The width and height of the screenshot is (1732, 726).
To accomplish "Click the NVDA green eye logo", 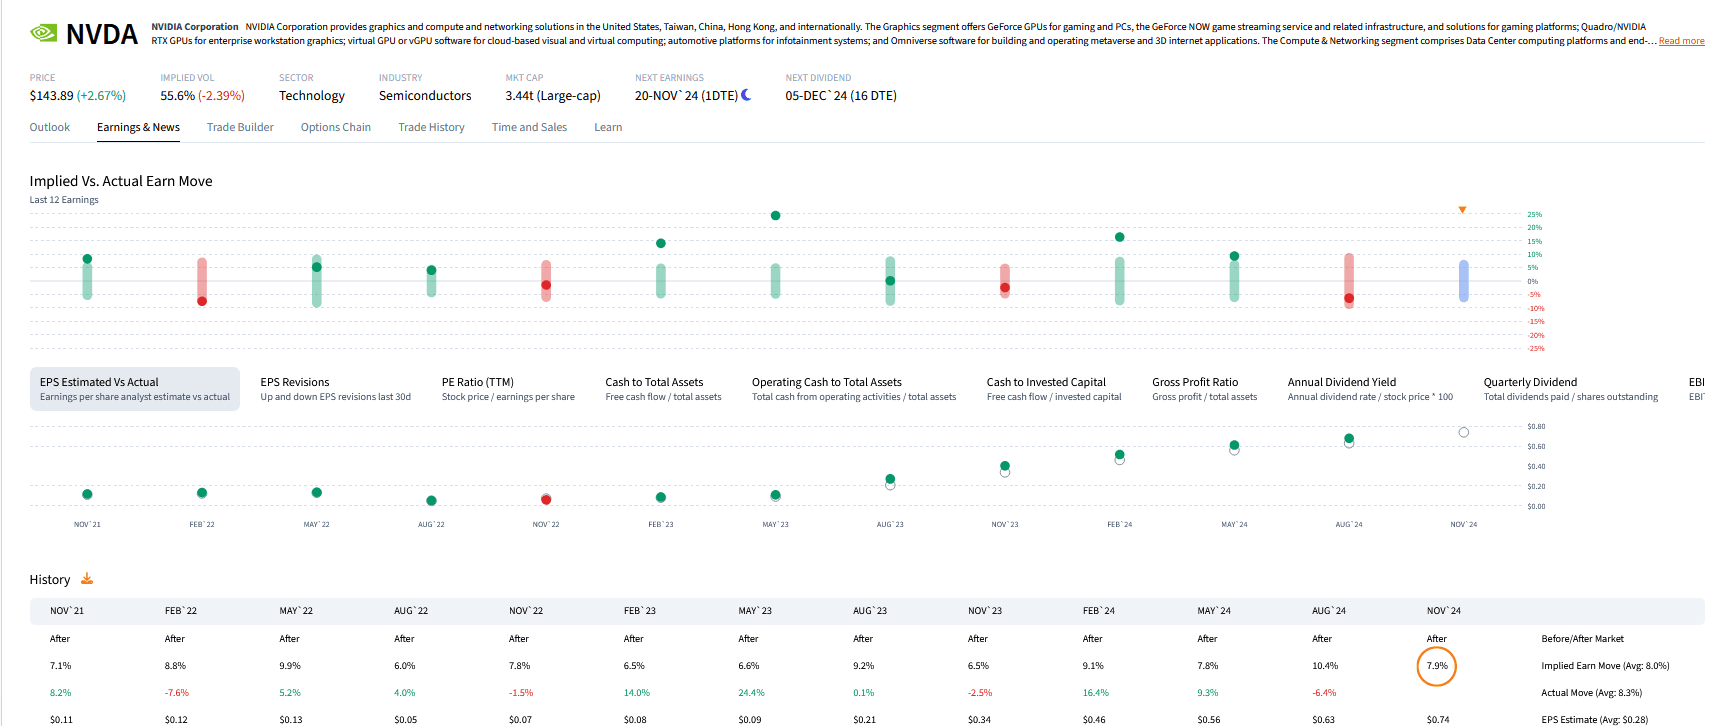I will click(44, 33).
